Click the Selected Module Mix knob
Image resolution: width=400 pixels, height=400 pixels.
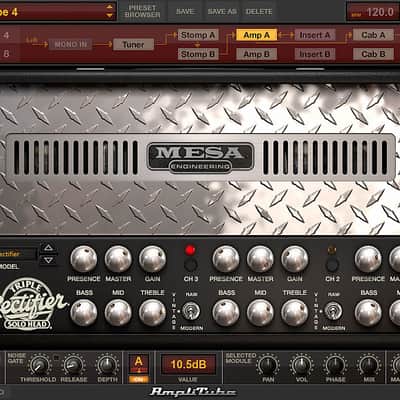[369, 365]
